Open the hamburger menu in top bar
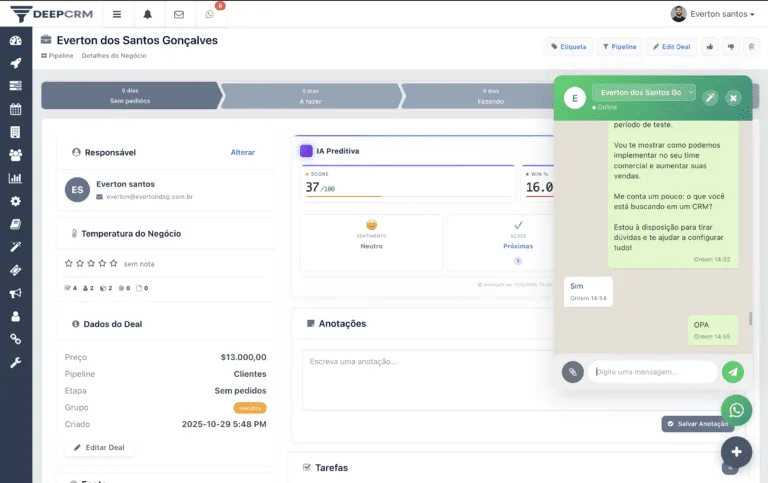Image resolution: width=768 pixels, height=483 pixels. [117, 14]
